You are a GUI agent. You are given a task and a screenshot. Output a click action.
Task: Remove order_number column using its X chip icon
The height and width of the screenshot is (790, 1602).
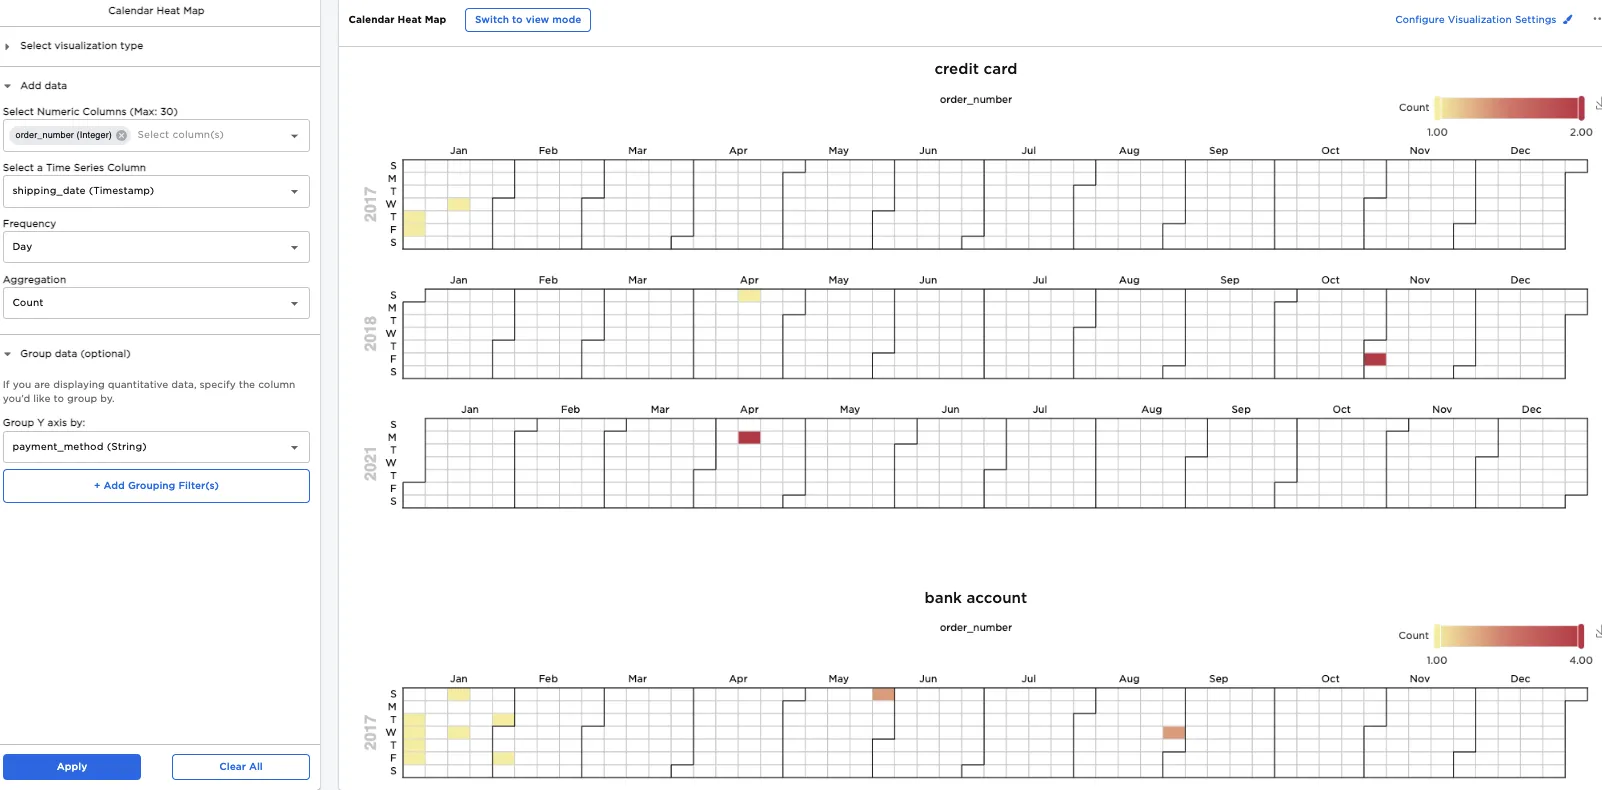121,135
